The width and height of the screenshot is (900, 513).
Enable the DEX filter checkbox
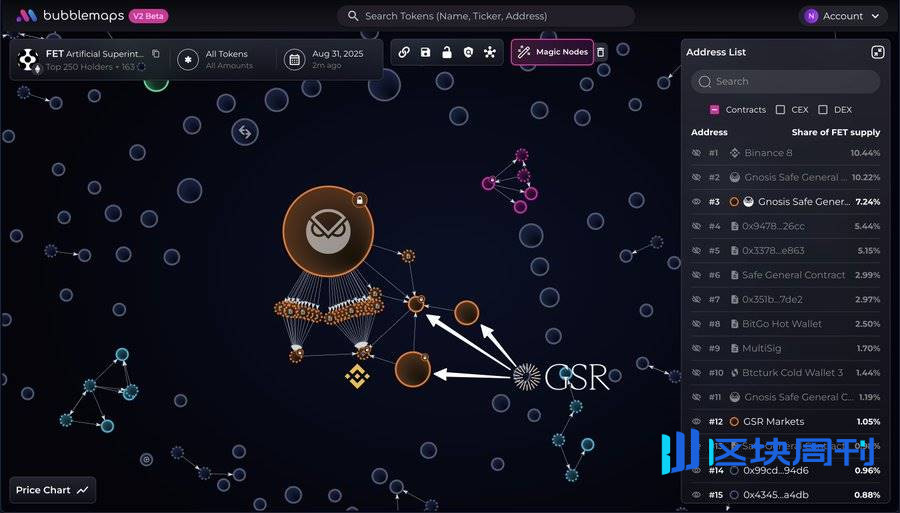[x=823, y=110]
